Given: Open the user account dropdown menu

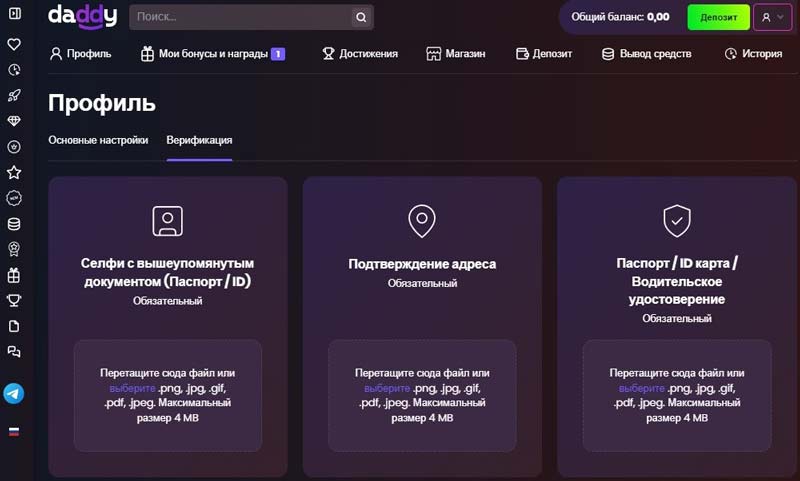Looking at the screenshot, I should coord(772,17).
